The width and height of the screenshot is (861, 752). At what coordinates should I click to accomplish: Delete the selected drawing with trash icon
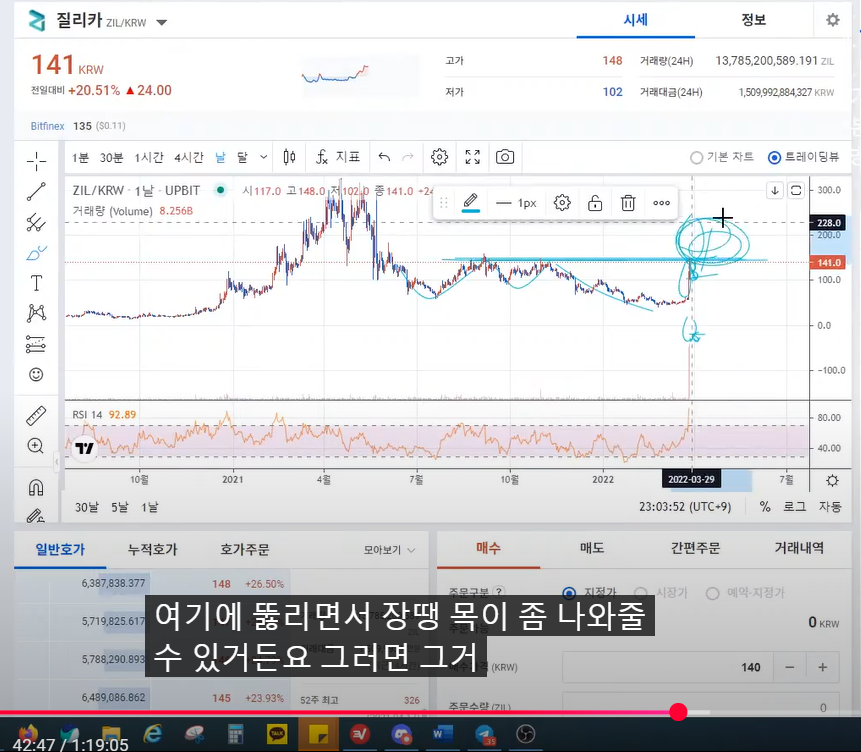(x=628, y=203)
